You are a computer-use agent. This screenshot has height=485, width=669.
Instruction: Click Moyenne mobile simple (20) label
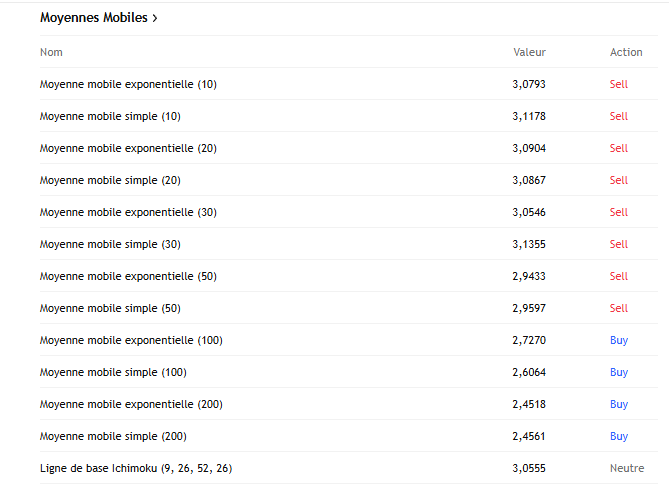(x=110, y=180)
